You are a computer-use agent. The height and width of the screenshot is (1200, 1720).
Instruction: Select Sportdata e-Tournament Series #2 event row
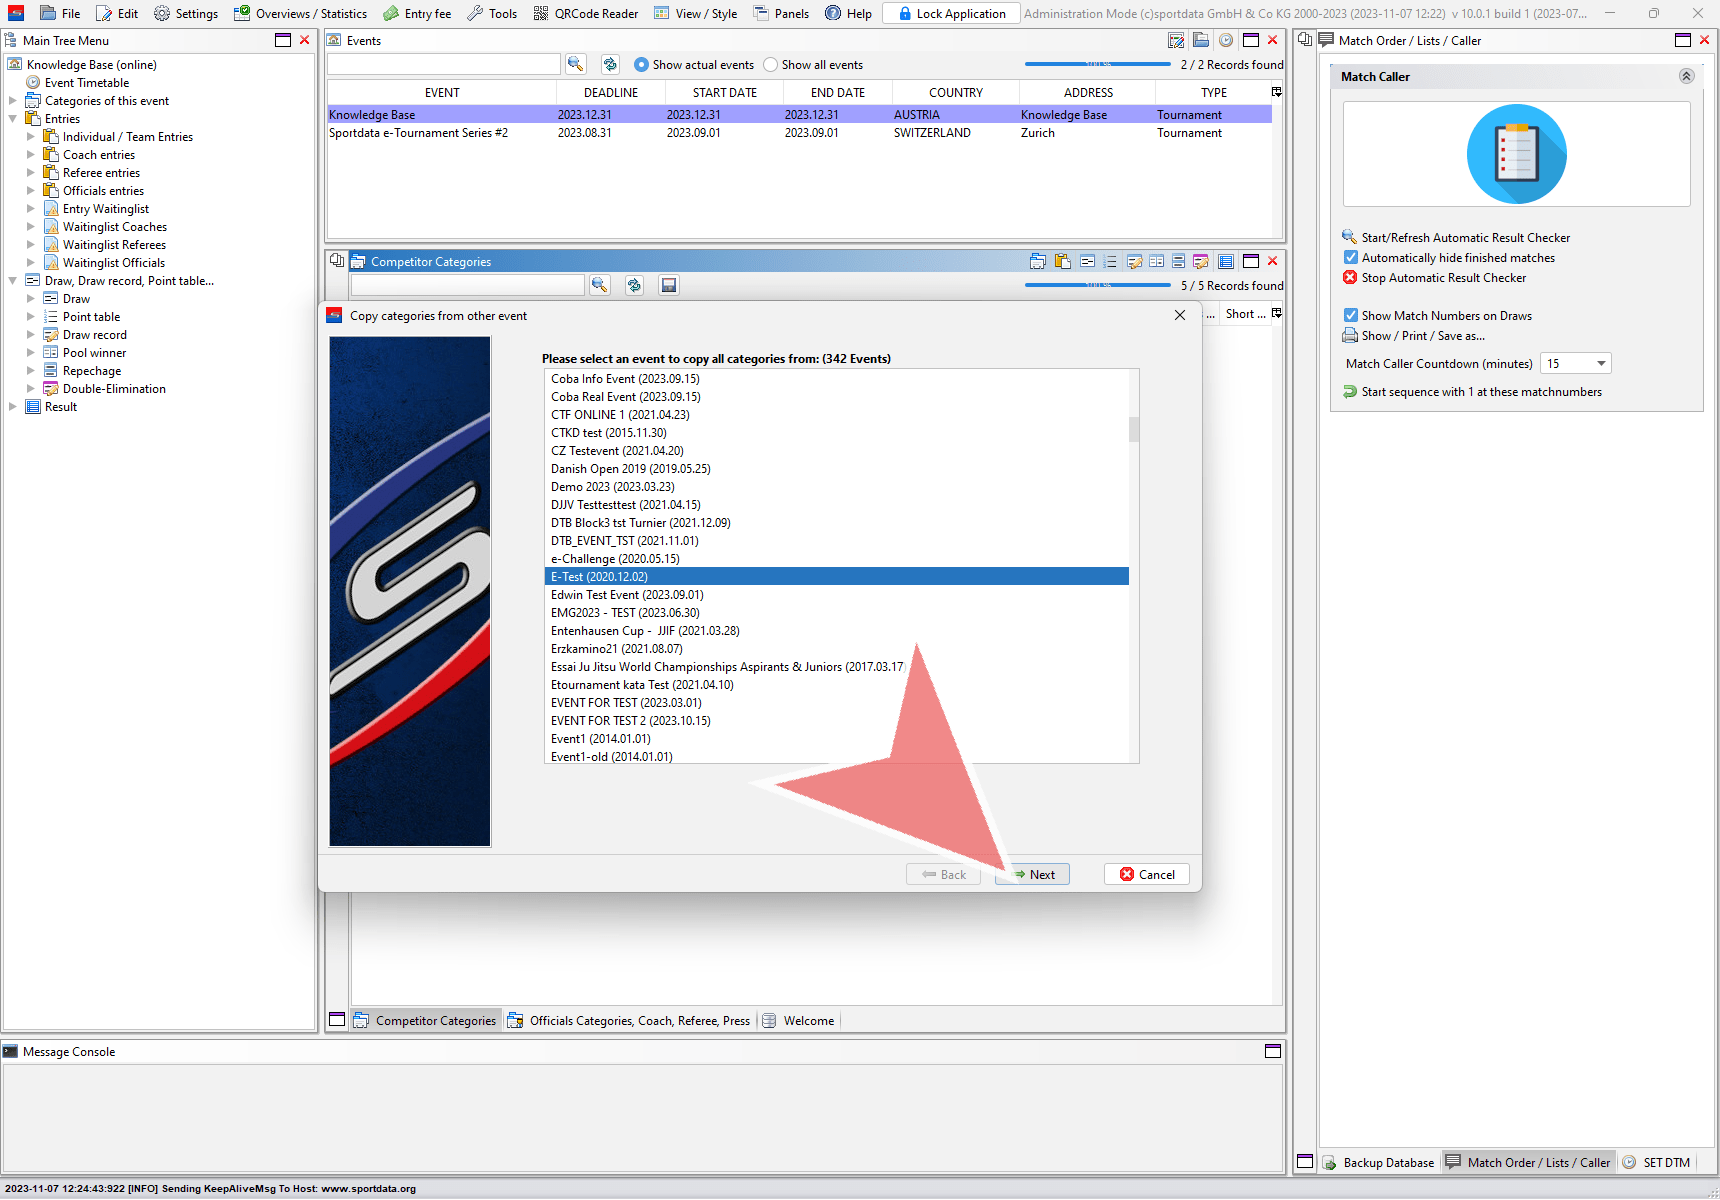click(799, 132)
